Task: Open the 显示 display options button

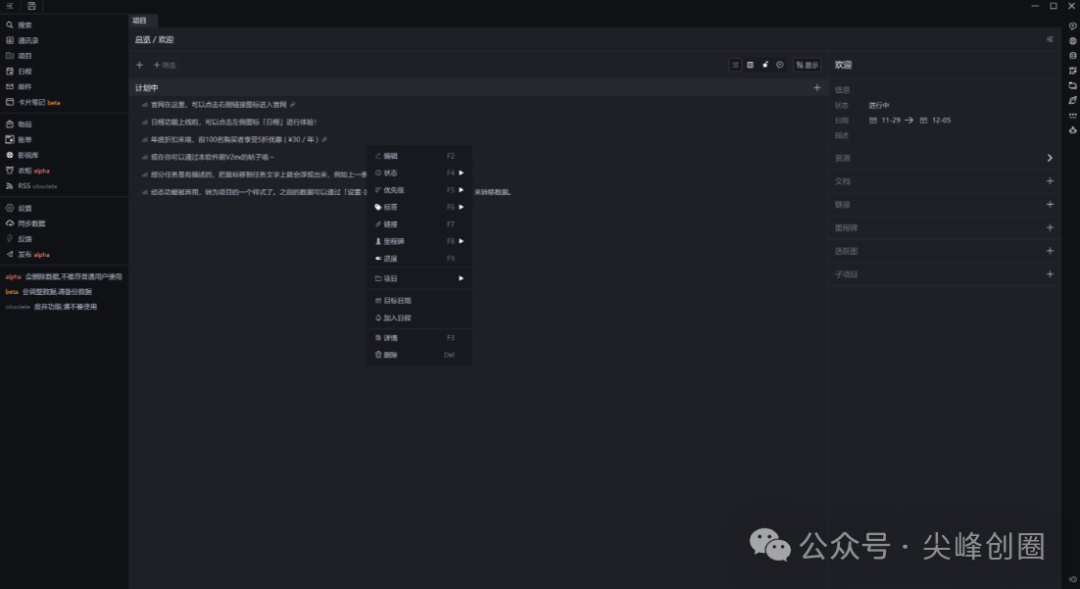Action: (807, 65)
